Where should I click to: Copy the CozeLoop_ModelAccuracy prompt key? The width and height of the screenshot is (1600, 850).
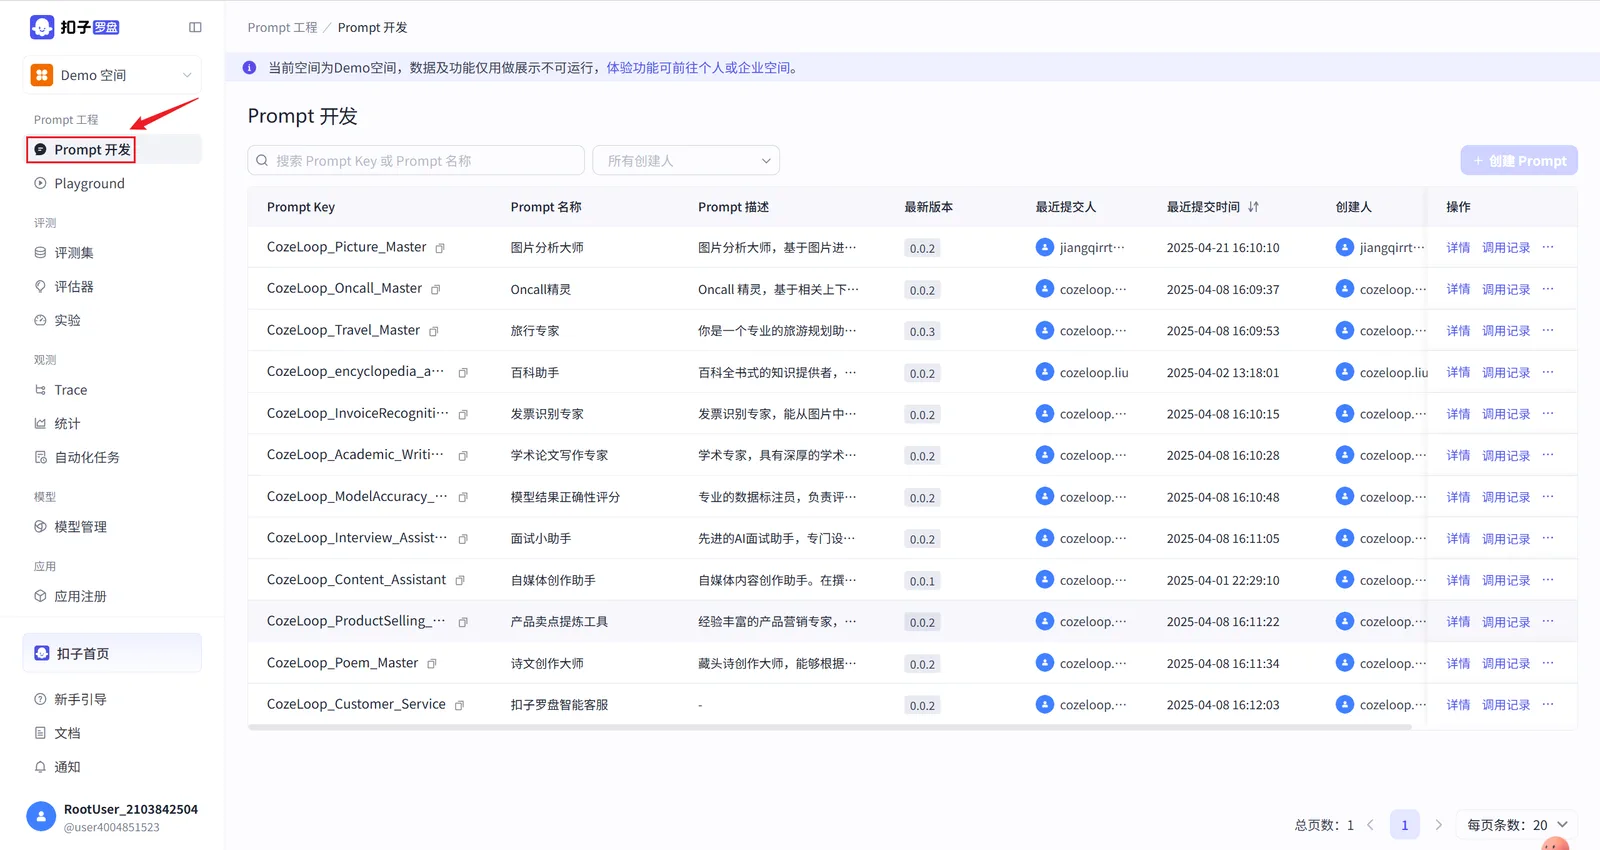[x=463, y=497]
